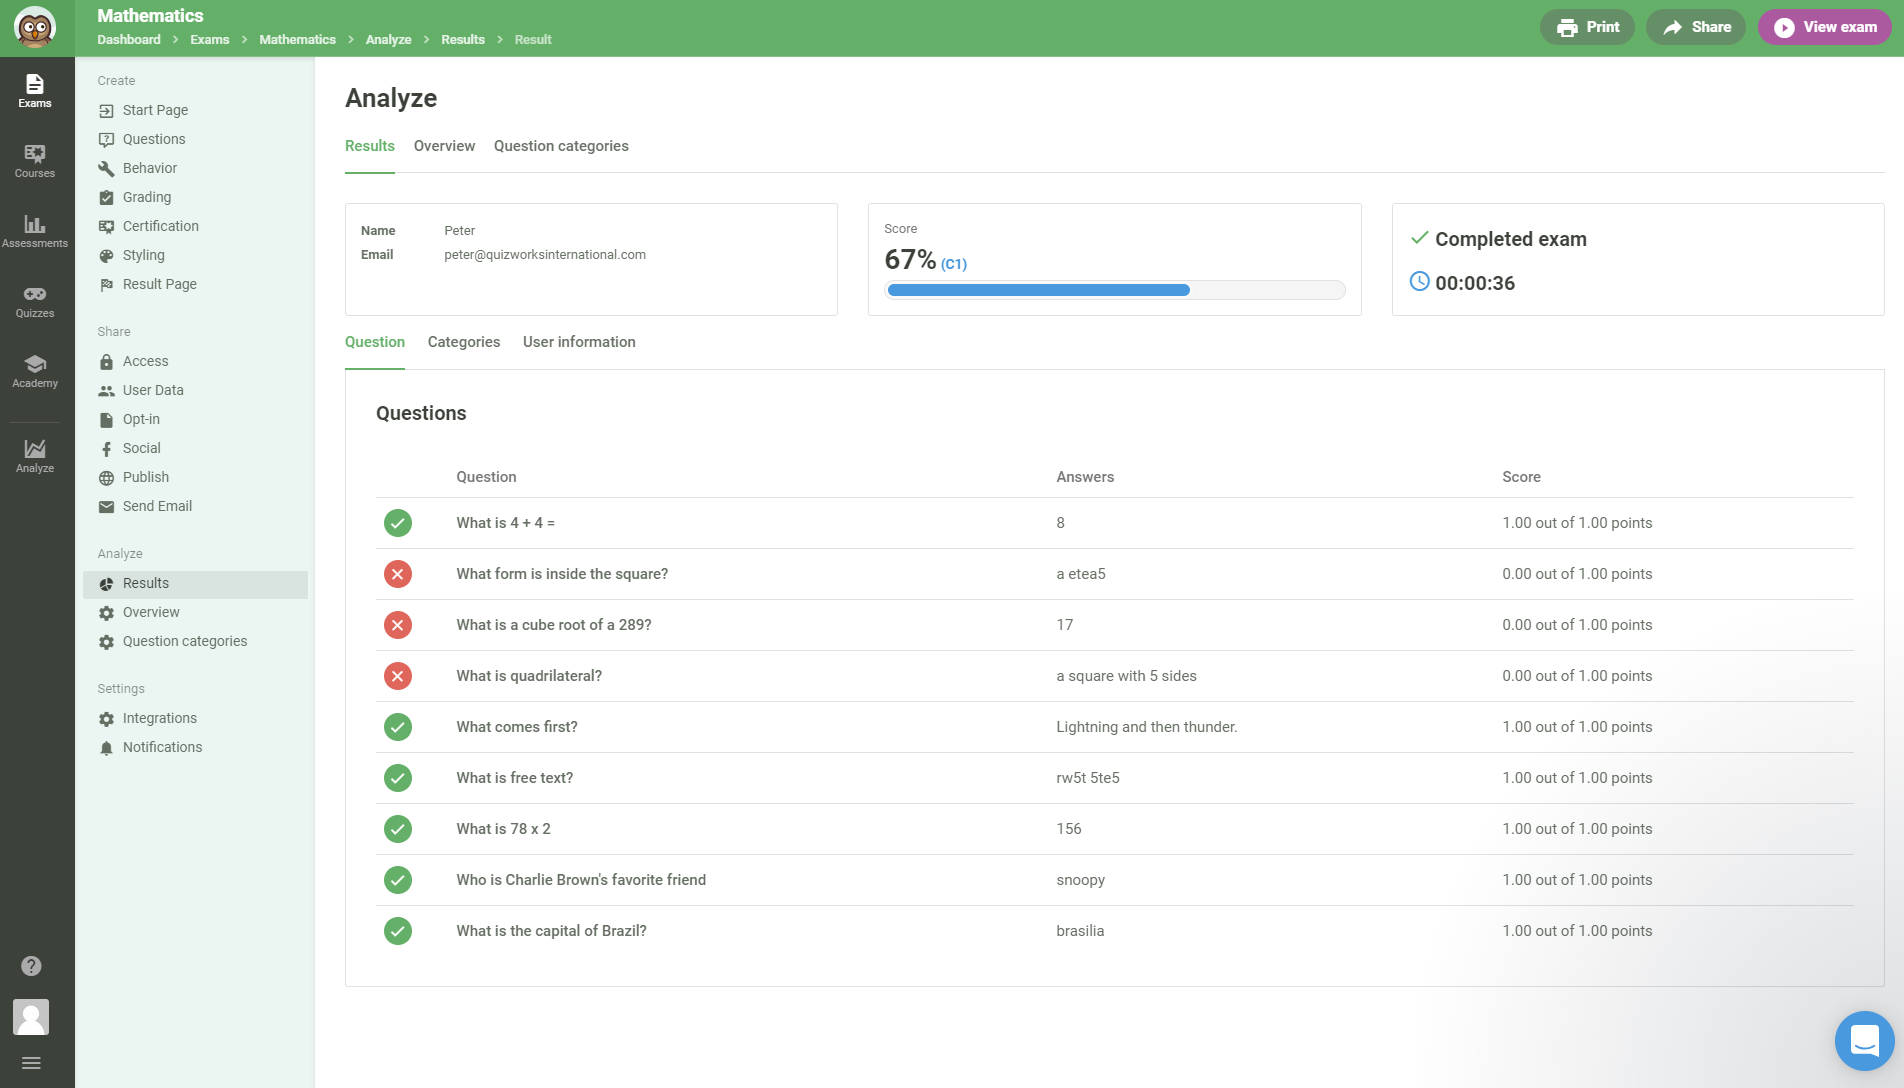
Task: Open the chat support widget
Action: 1864,1040
